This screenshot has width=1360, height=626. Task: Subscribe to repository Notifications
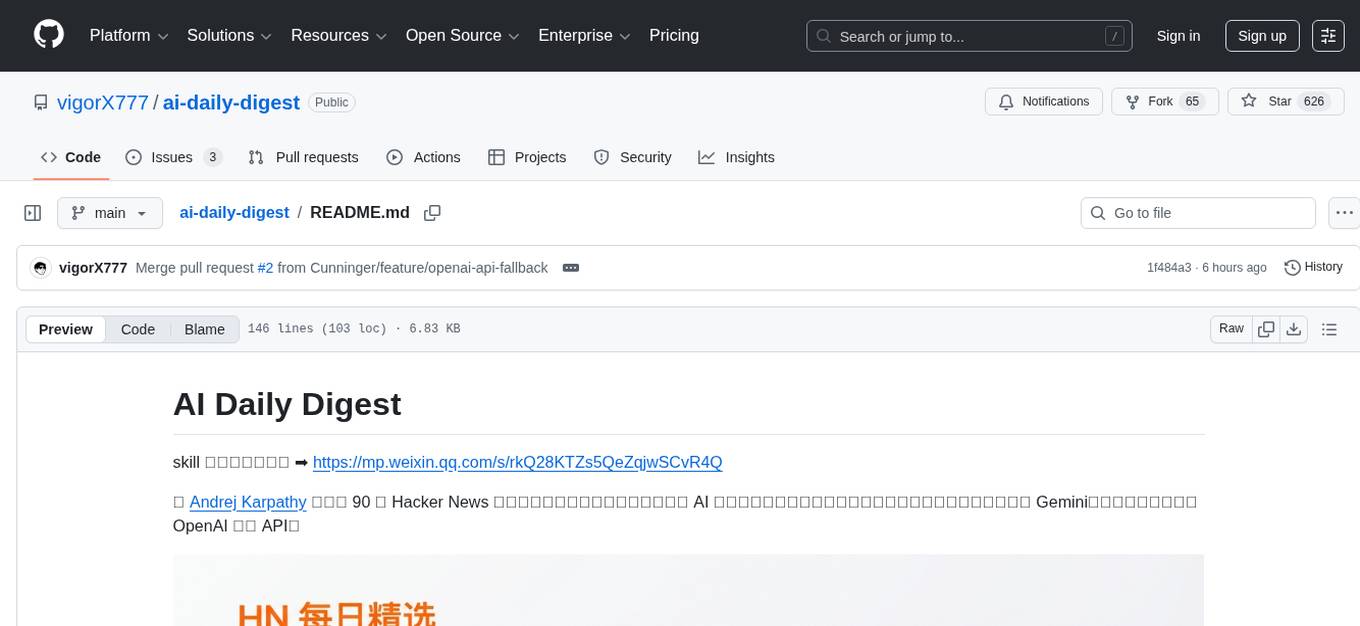point(1043,101)
